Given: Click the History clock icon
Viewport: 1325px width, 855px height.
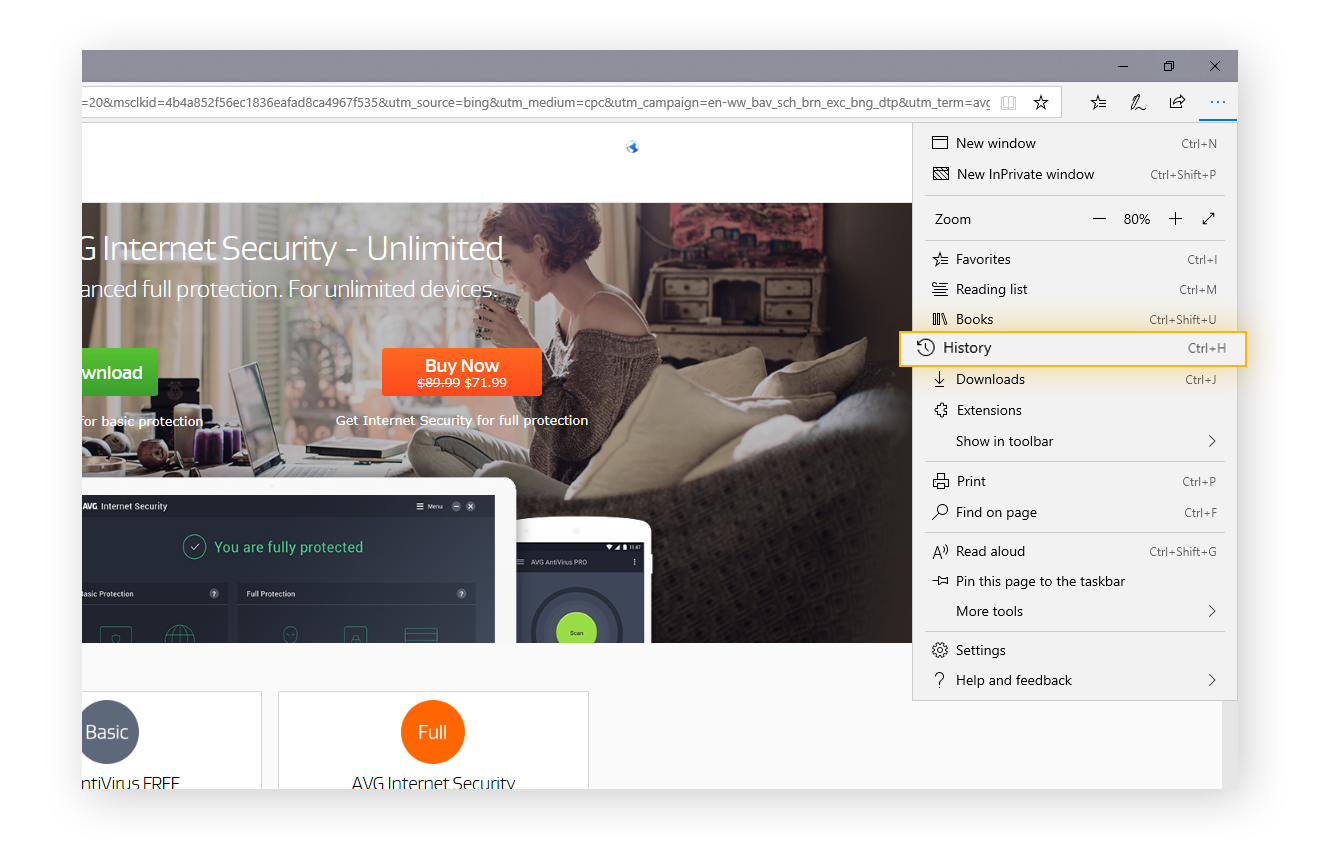Looking at the screenshot, I should tap(926, 348).
